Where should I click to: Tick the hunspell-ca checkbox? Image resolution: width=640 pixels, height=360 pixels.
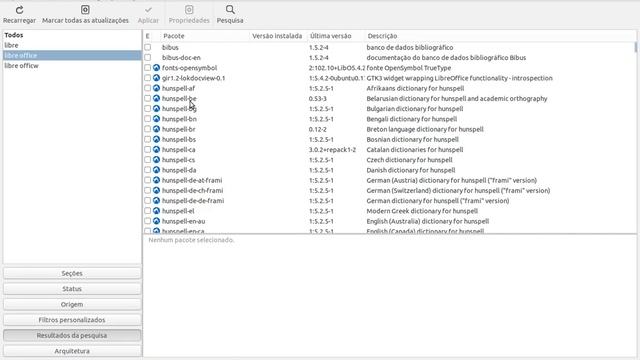(147, 149)
